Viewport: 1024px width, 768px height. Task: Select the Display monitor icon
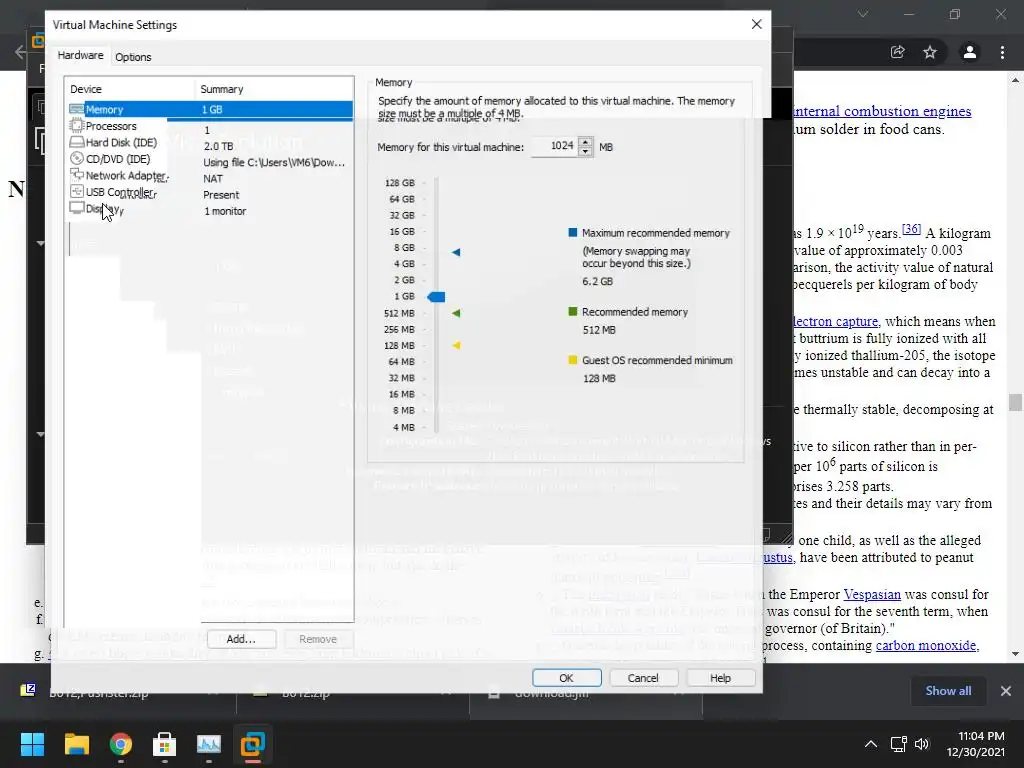[x=77, y=208]
